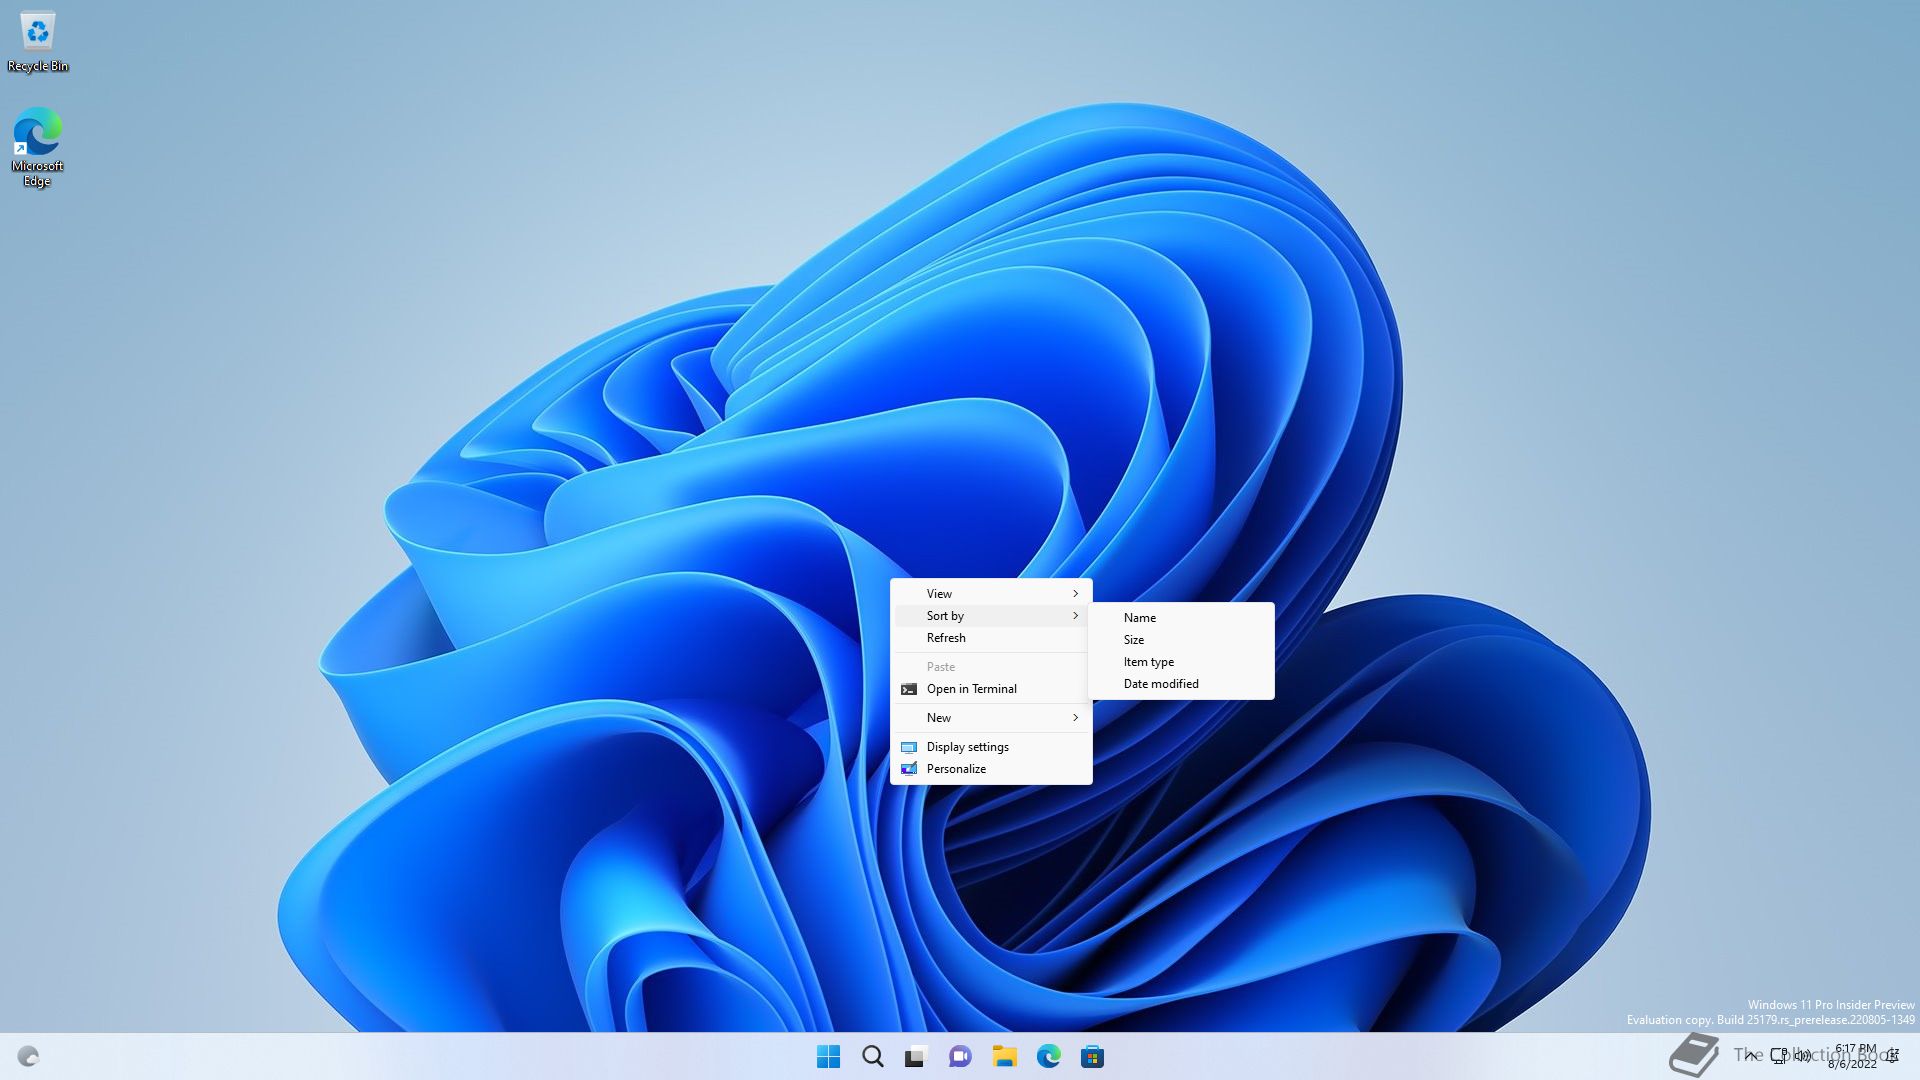Click the weather widget icon in taskbar corner

[x=28, y=1056]
